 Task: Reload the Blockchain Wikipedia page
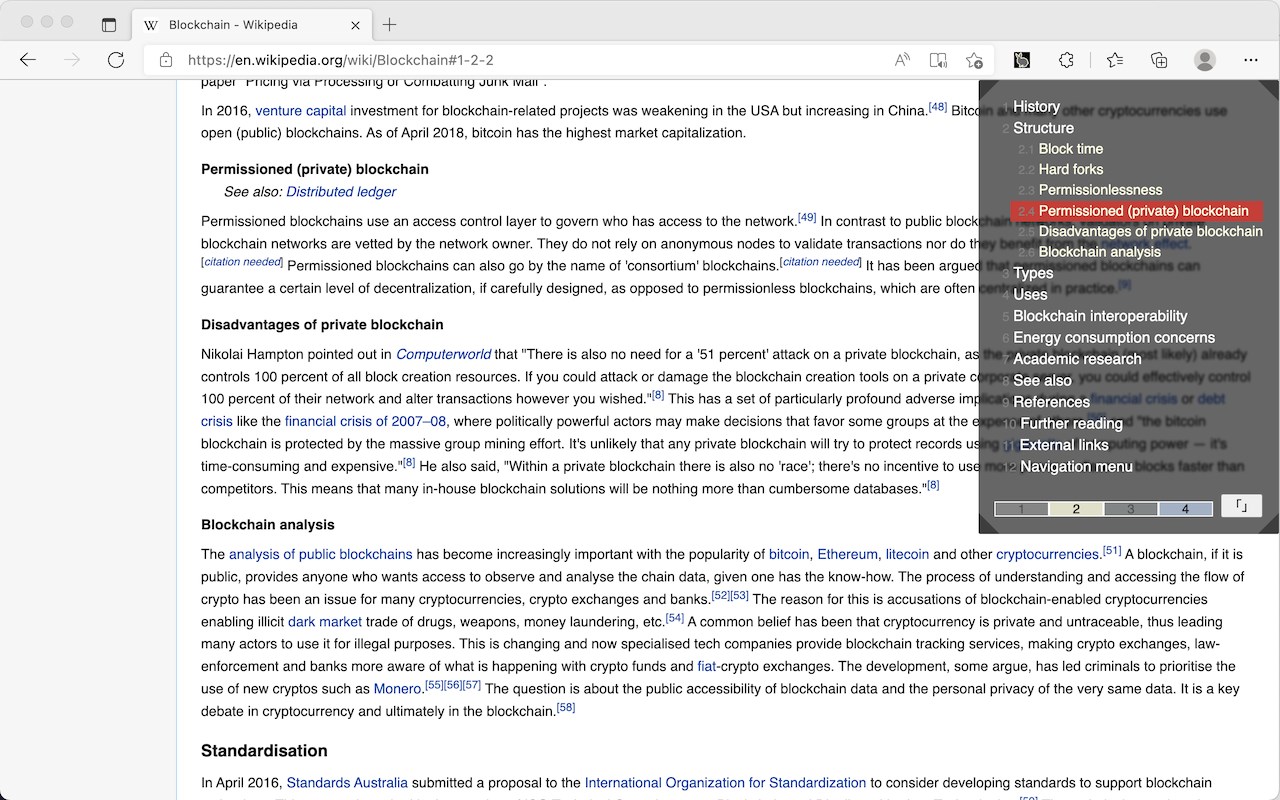pyautogui.click(x=116, y=60)
